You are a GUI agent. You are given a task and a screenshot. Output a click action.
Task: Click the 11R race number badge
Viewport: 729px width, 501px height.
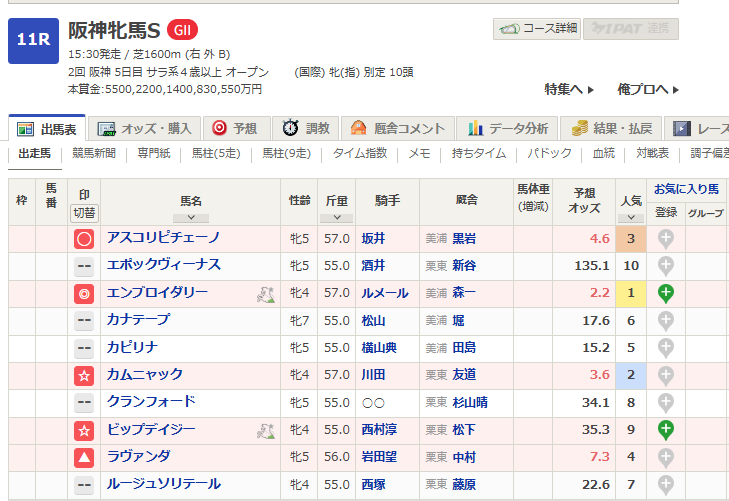(33, 41)
